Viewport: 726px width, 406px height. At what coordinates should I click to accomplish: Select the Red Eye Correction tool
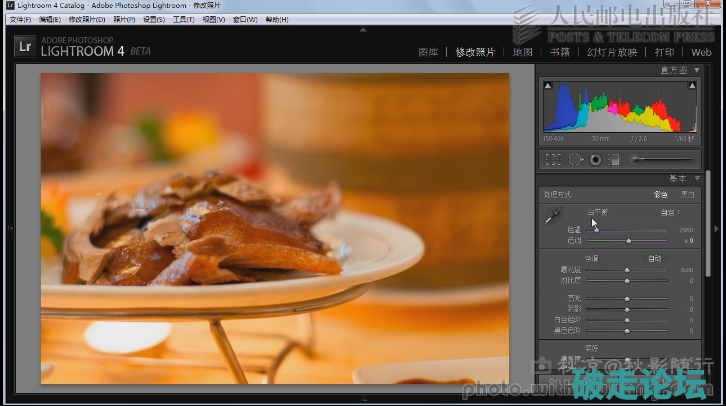(x=595, y=159)
